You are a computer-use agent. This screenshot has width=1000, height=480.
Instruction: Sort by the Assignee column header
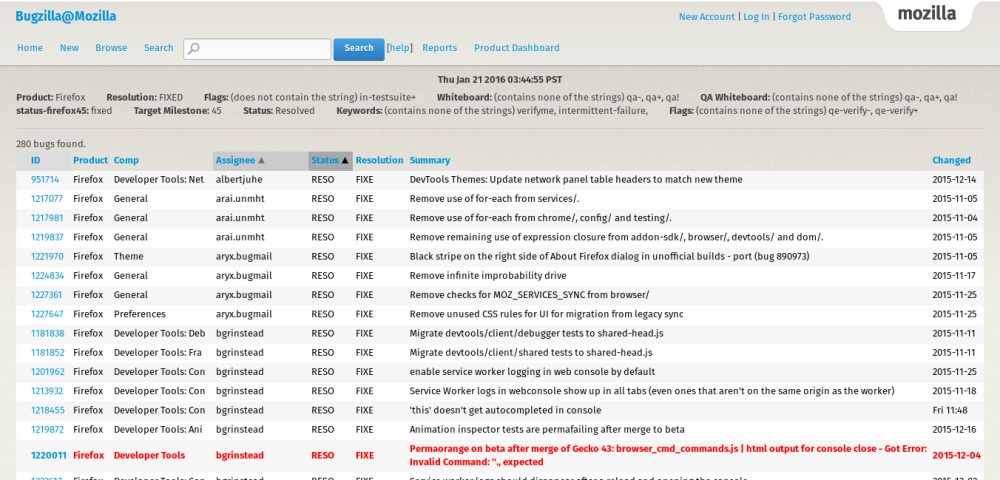point(235,161)
